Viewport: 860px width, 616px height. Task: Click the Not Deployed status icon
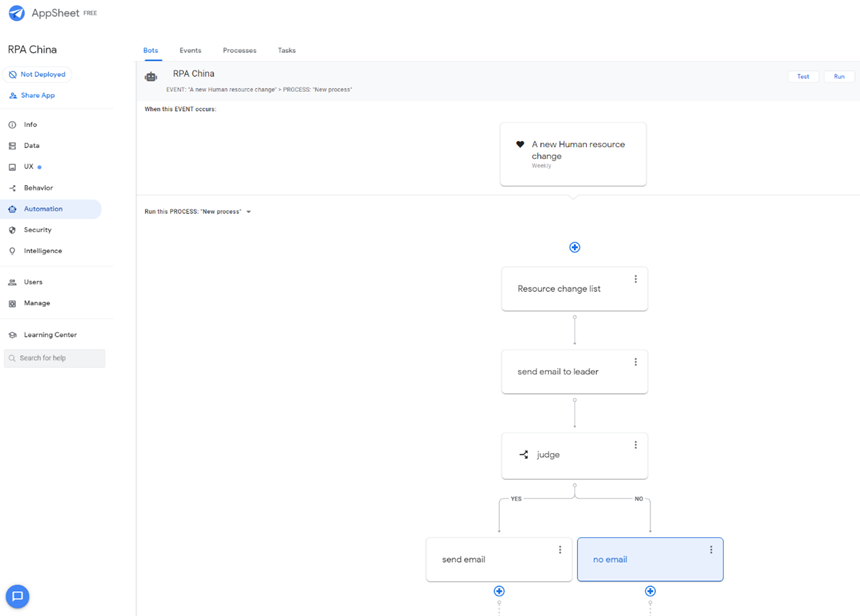pos(13,75)
